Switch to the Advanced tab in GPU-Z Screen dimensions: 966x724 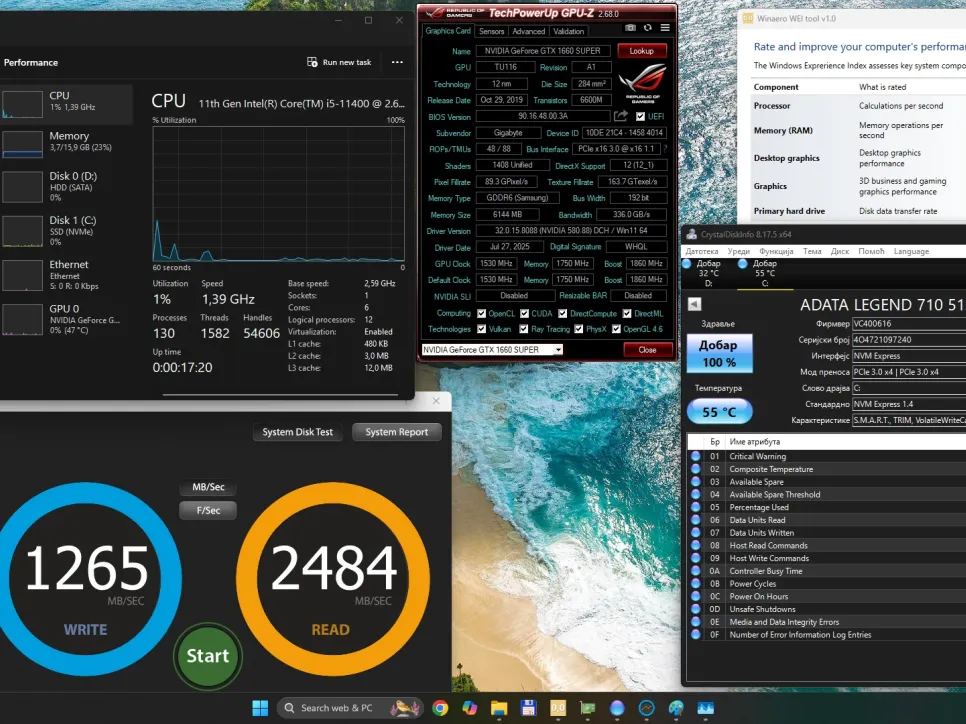[529, 31]
